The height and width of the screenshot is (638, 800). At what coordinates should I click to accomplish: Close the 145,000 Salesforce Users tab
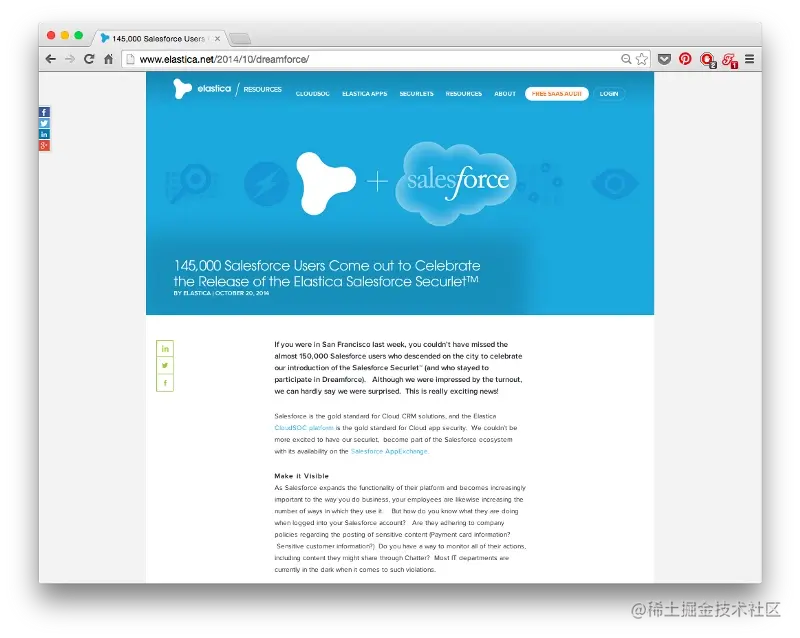pyautogui.click(x=217, y=38)
